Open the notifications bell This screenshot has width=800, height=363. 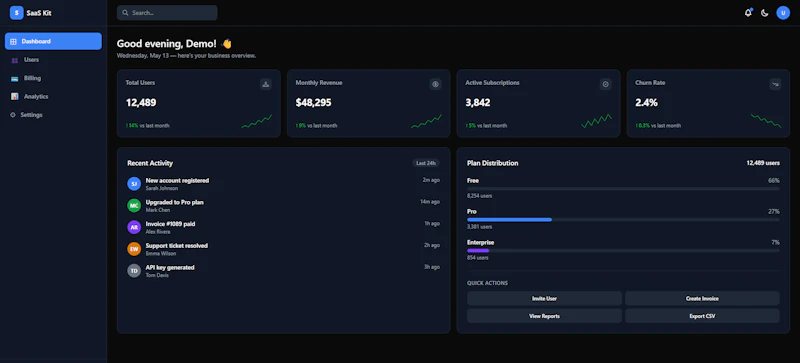click(x=748, y=13)
